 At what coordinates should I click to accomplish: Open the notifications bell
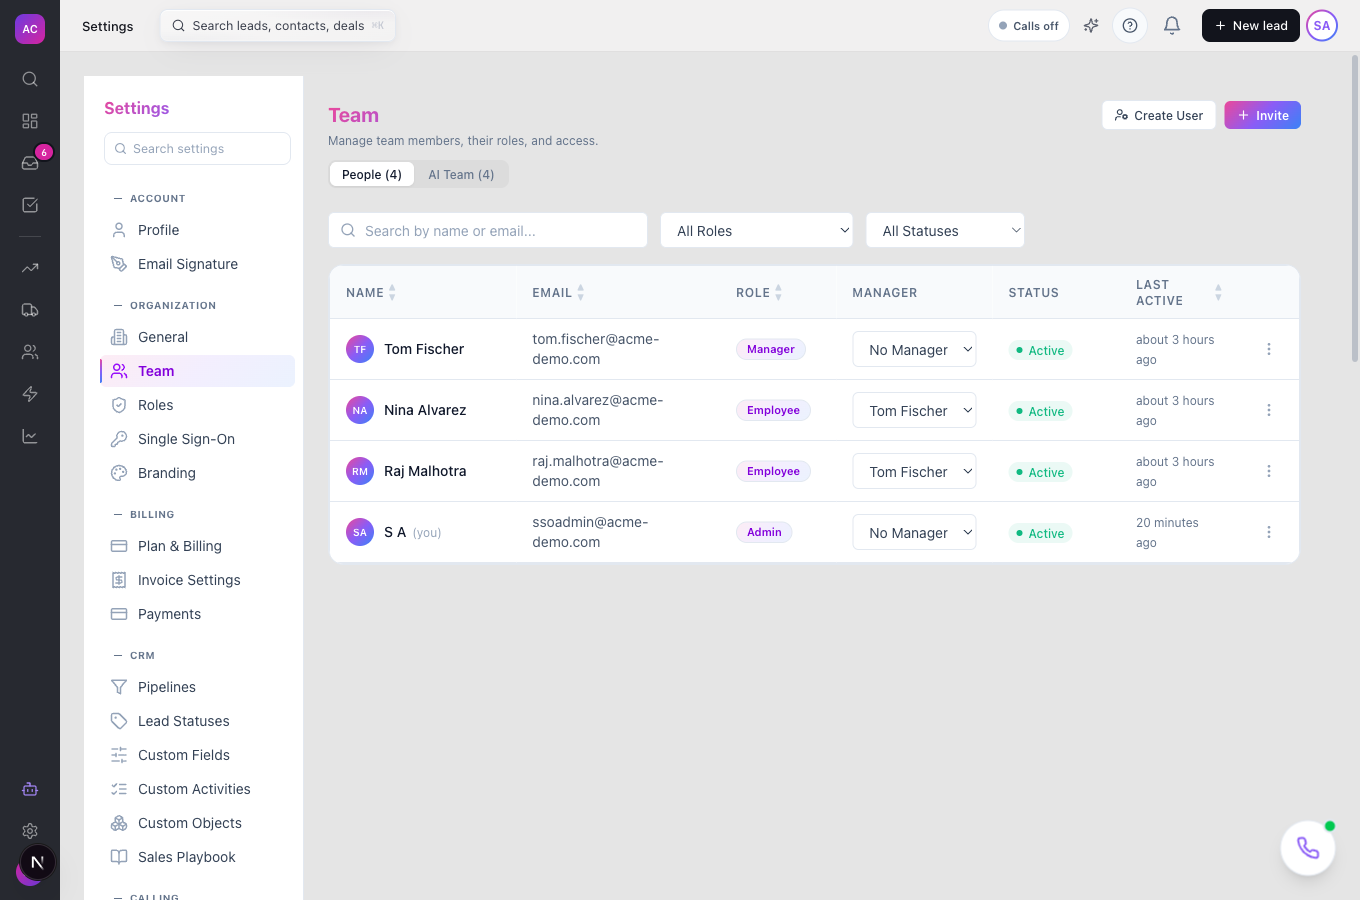point(1172,26)
